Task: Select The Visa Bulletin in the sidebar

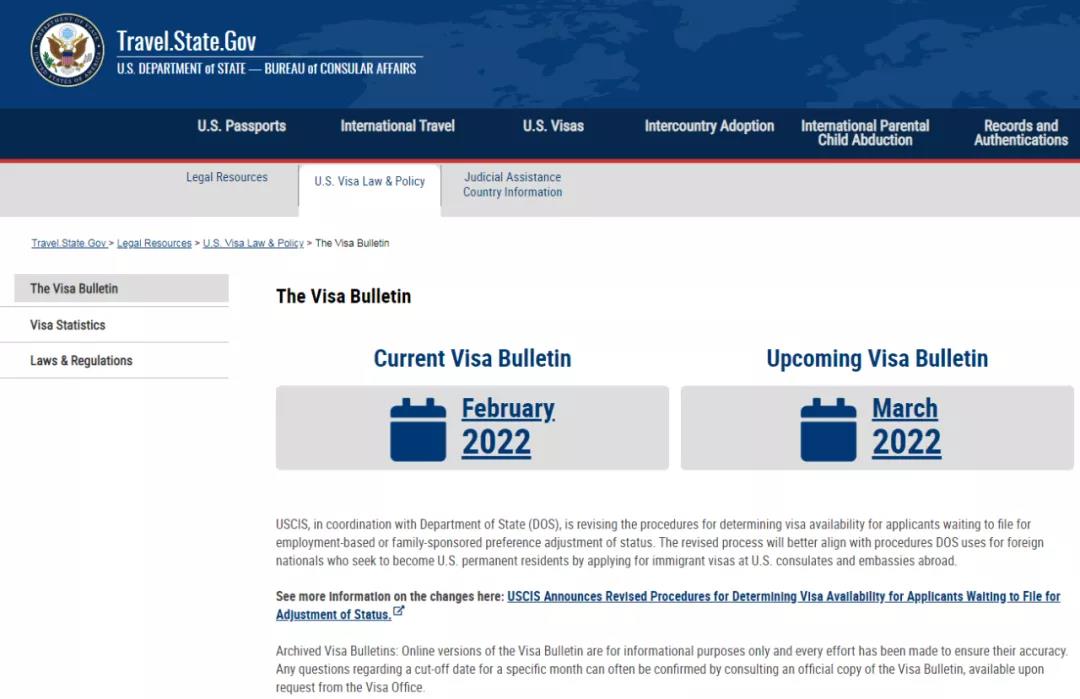Action: [x=121, y=289]
